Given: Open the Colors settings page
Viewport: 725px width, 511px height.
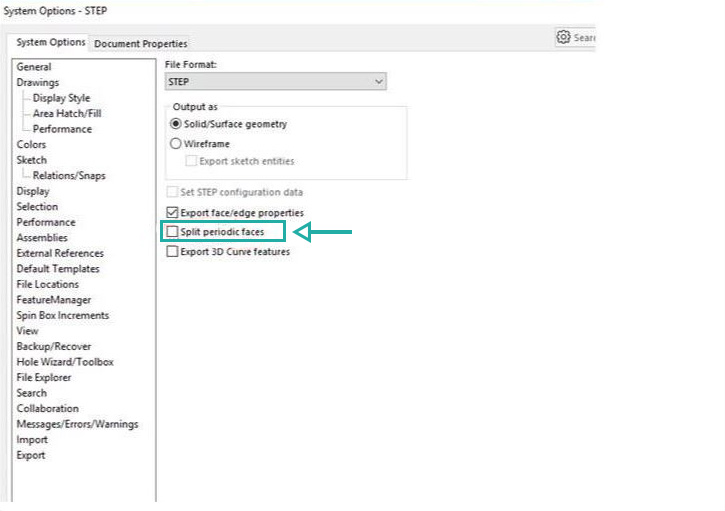Looking at the screenshot, I should [31, 144].
